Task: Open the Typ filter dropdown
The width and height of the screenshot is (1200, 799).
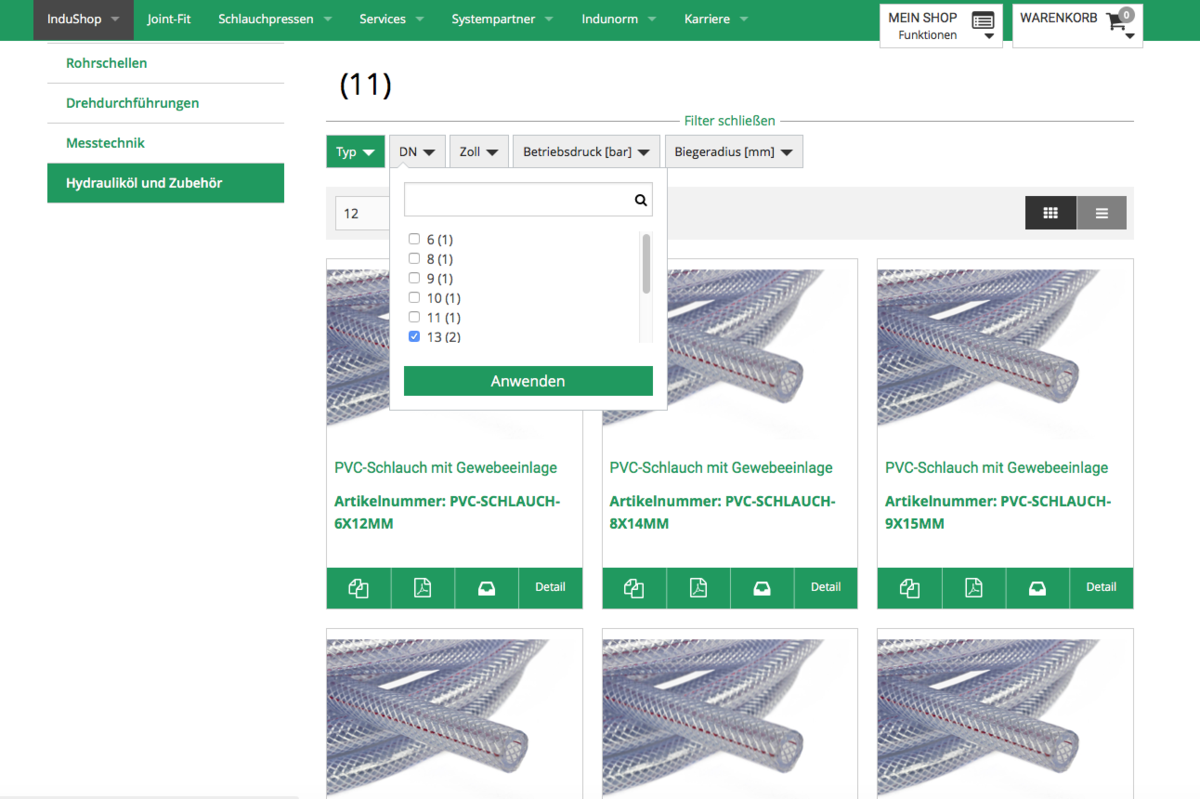Action: click(x=355, y=152)
